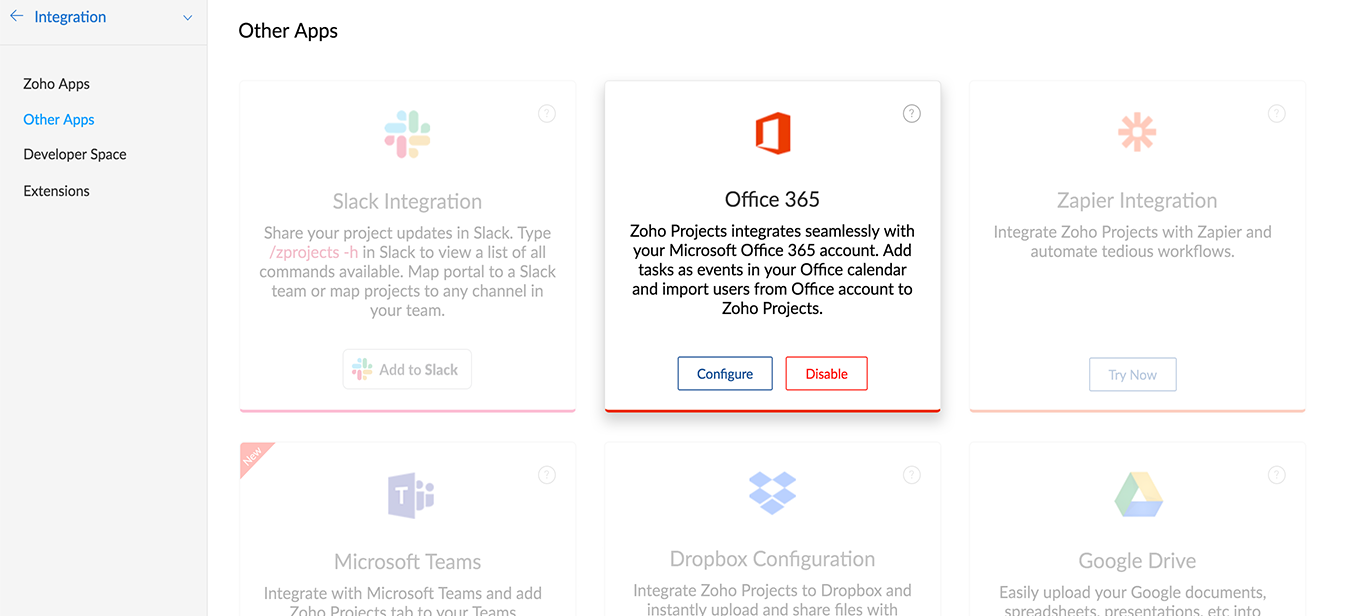Open help icon on Google Drive card

tap(1276, 475)
